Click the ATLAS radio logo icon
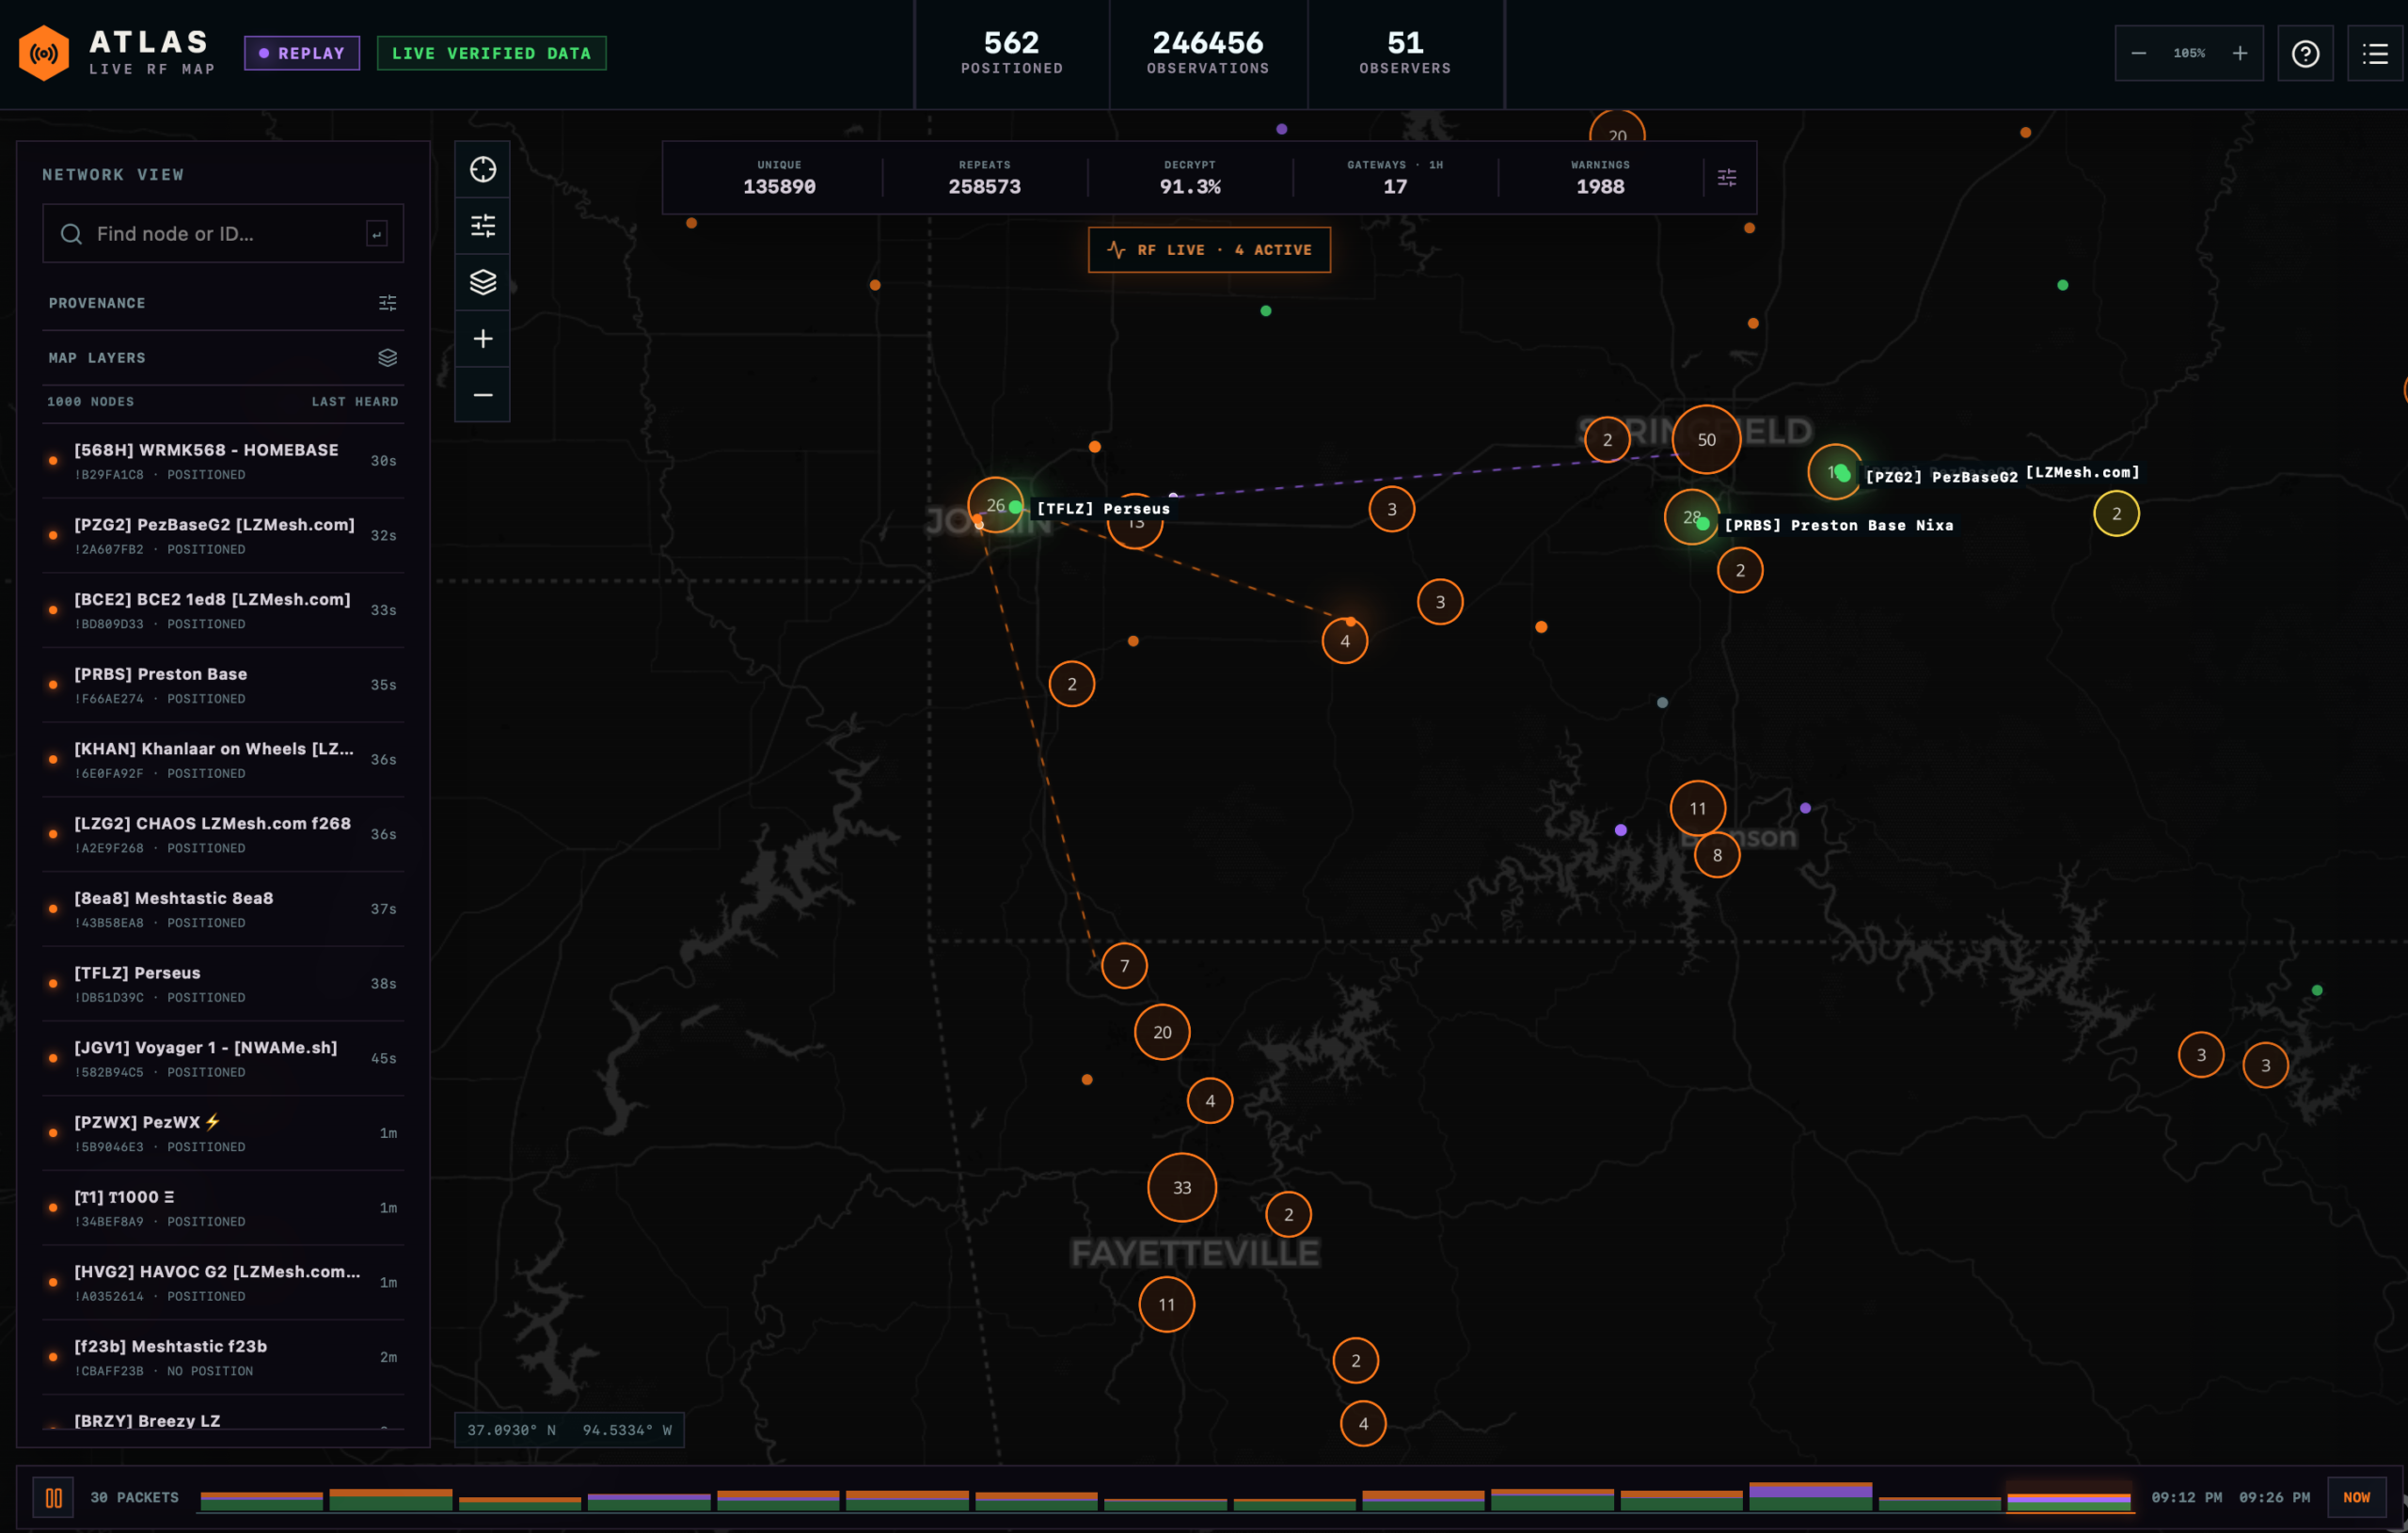The width and height of the screenshot is (2408, 1533). pos(44,53)
